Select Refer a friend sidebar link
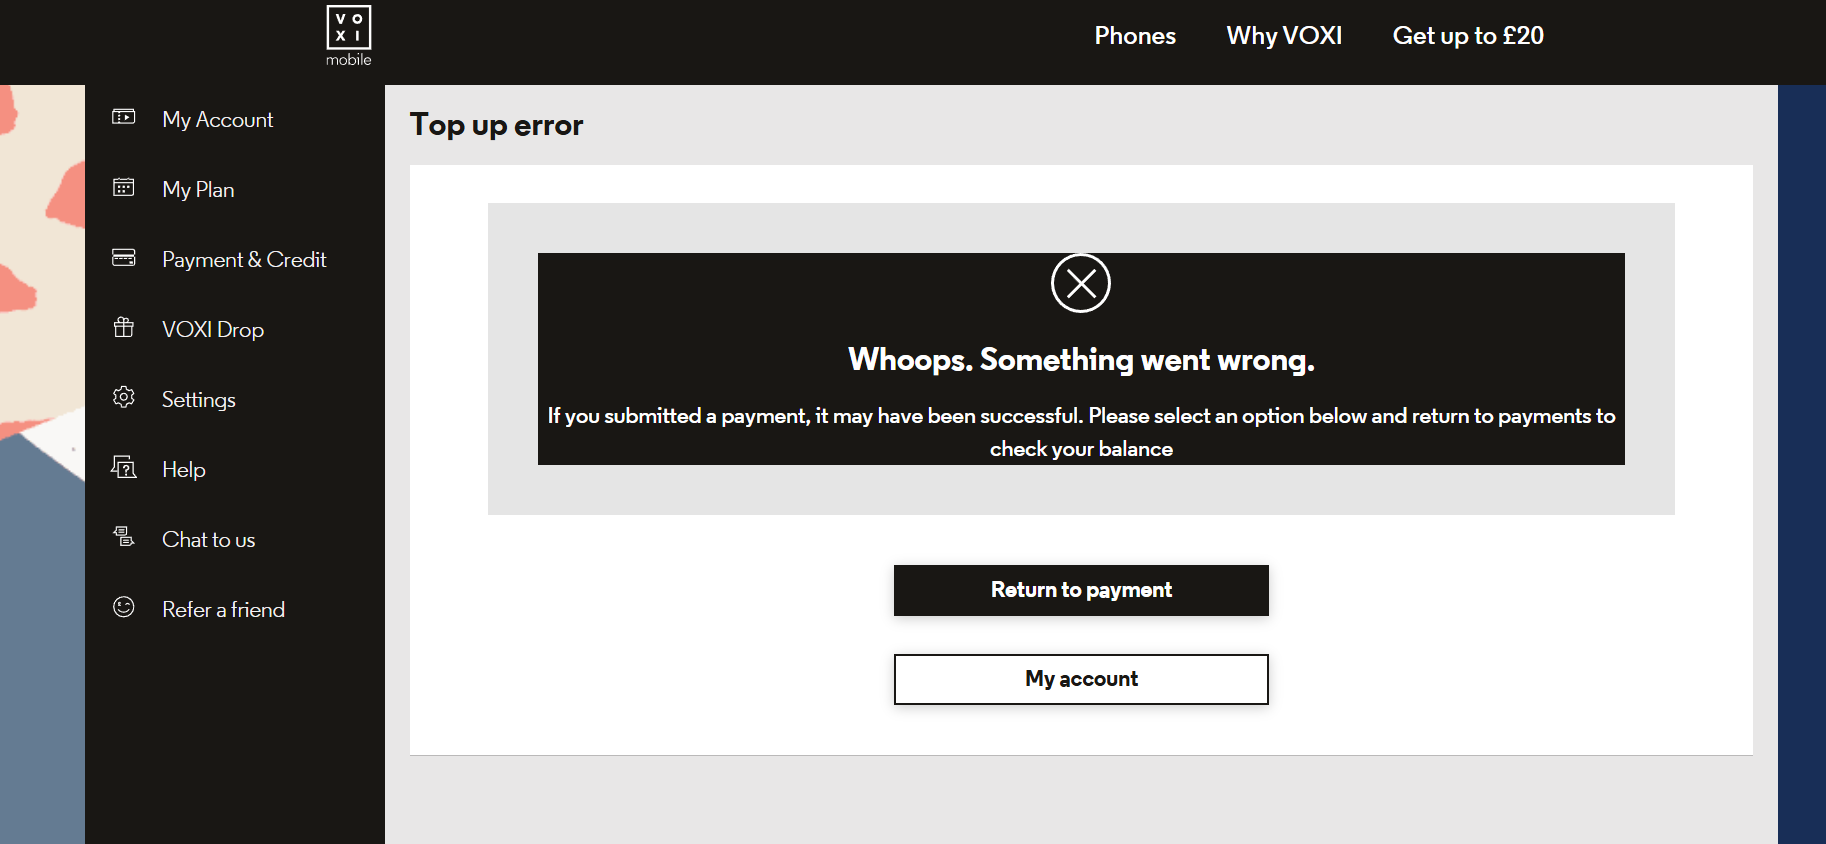Image resolution: width=1826 pixels, height=844 pixels. click(223, 610)
